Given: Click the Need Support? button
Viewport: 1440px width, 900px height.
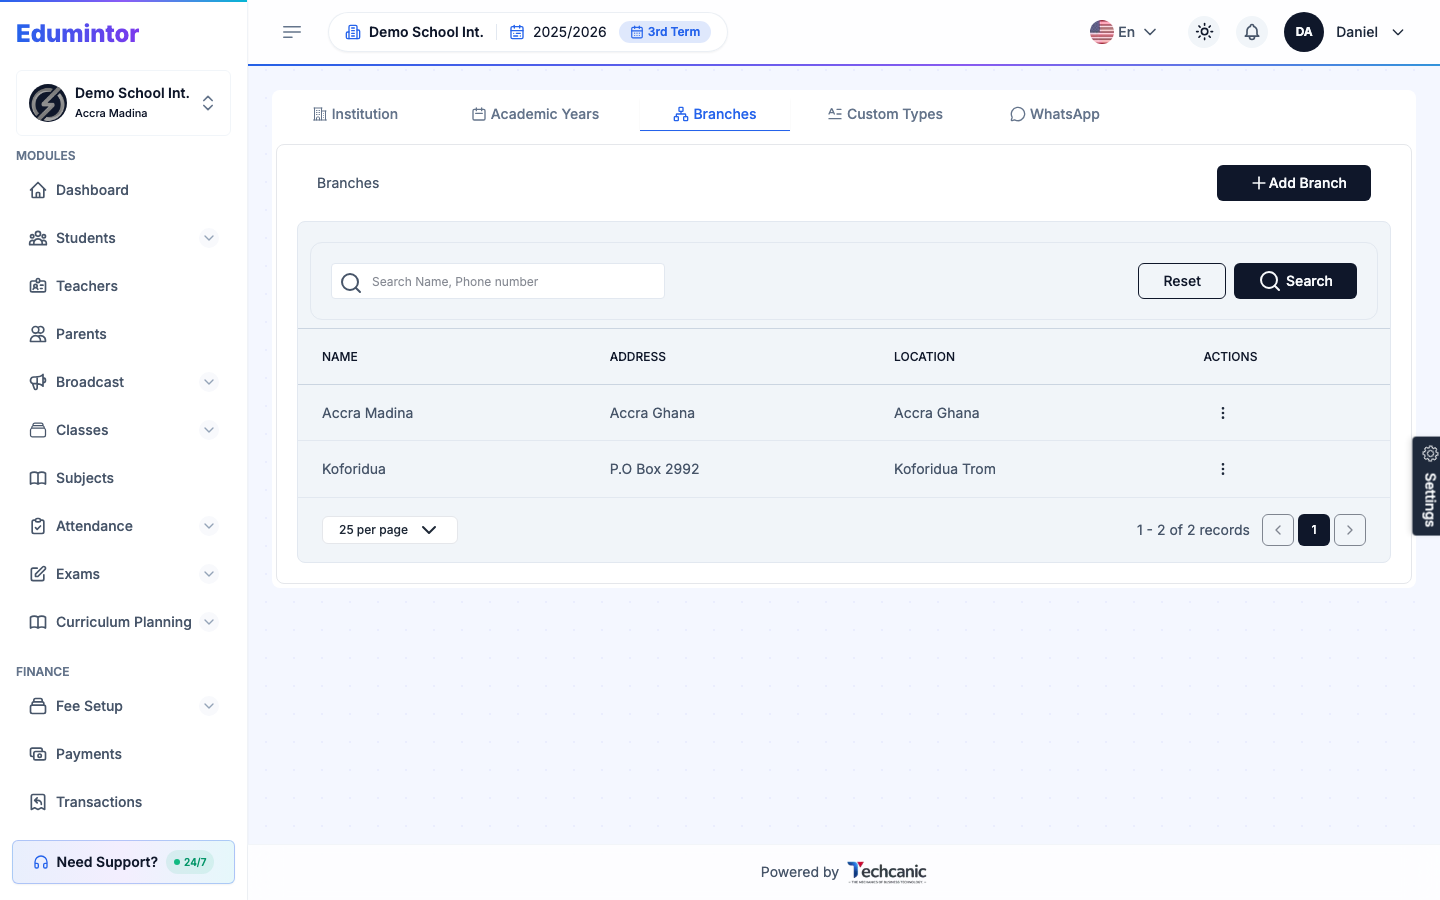Looking at the screenshot, I should click(123, 862).
